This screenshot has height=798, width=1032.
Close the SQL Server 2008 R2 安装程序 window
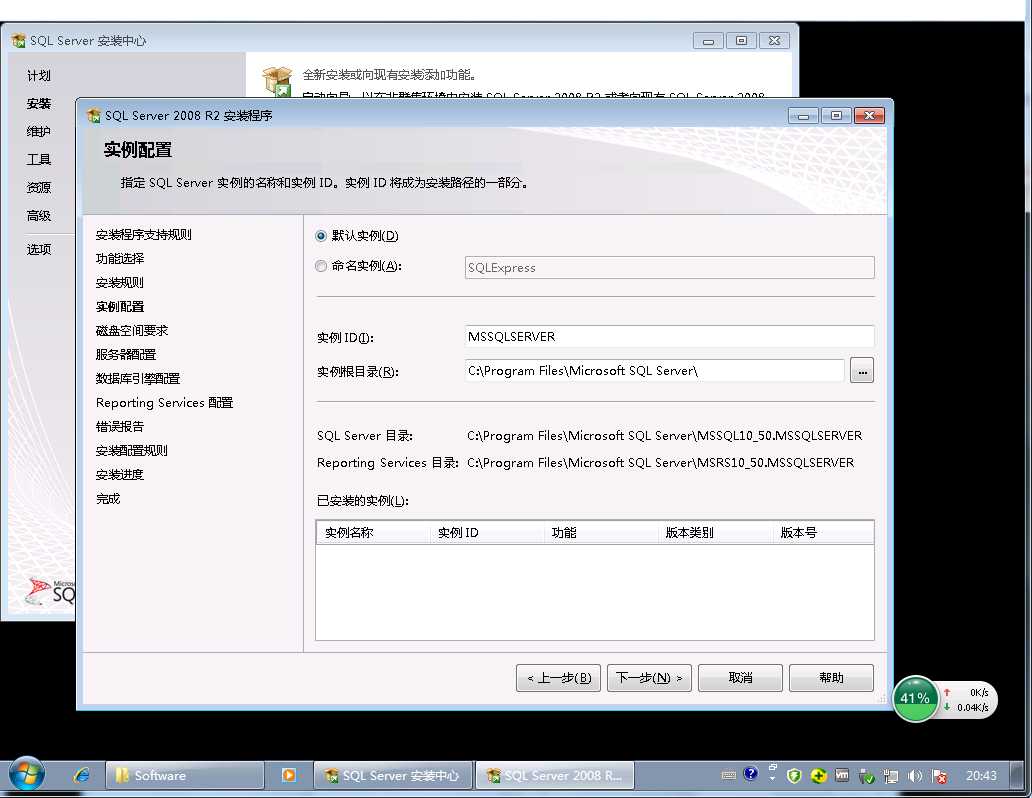click(x=869, y=116)
